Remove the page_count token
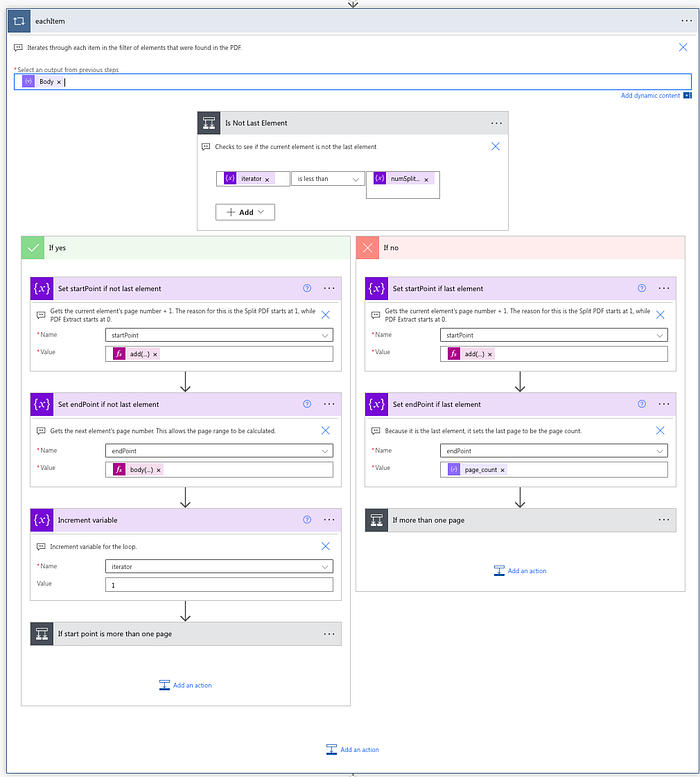Screen dimensions: 700x777 [x=502, y=470]
